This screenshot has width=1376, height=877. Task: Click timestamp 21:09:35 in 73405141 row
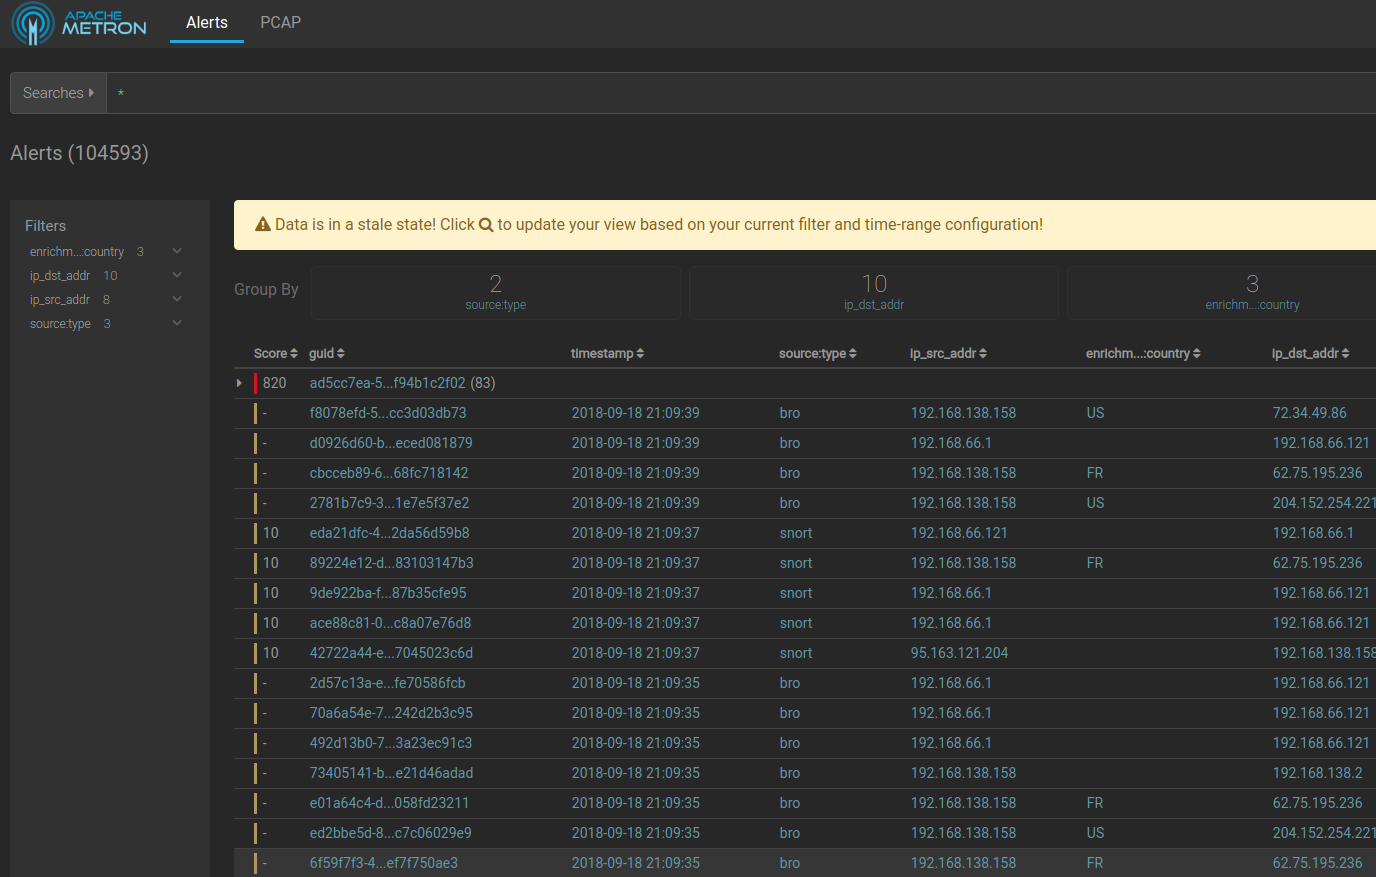click(x=636, y=773)
